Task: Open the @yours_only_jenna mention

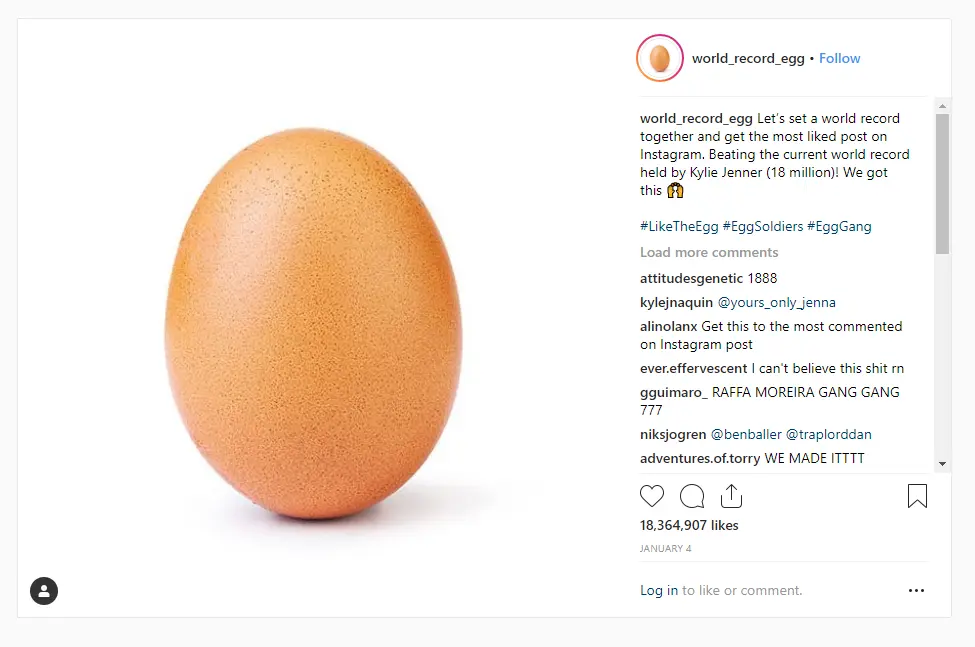Action: tap(777, 303)
